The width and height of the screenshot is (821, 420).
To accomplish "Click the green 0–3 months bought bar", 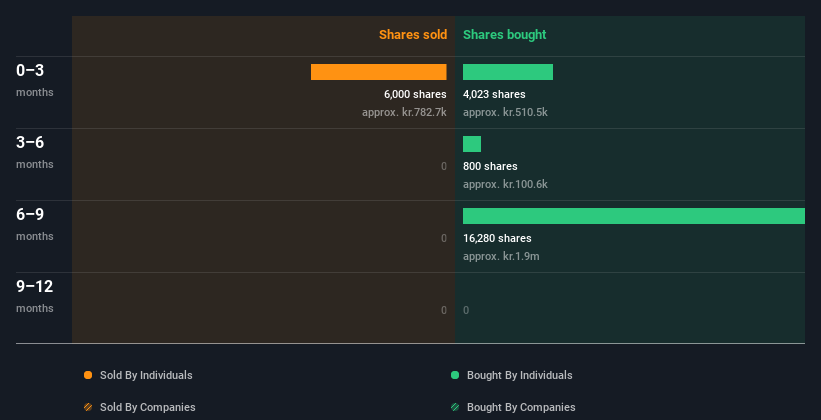I will point(508,72).
